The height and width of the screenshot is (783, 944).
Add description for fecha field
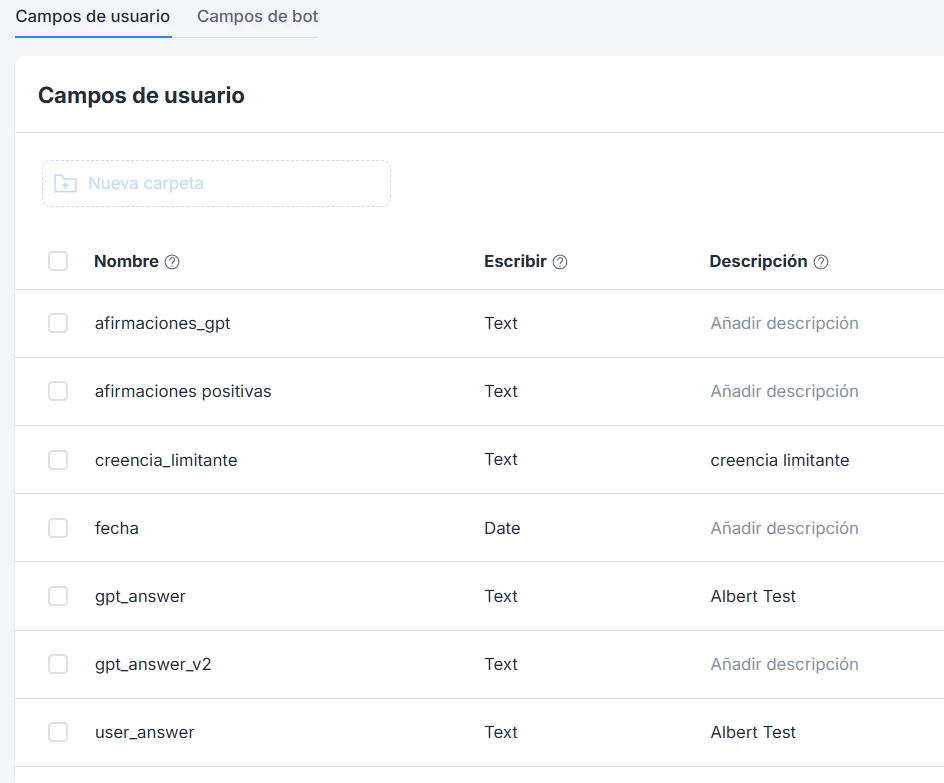point(784,528)
